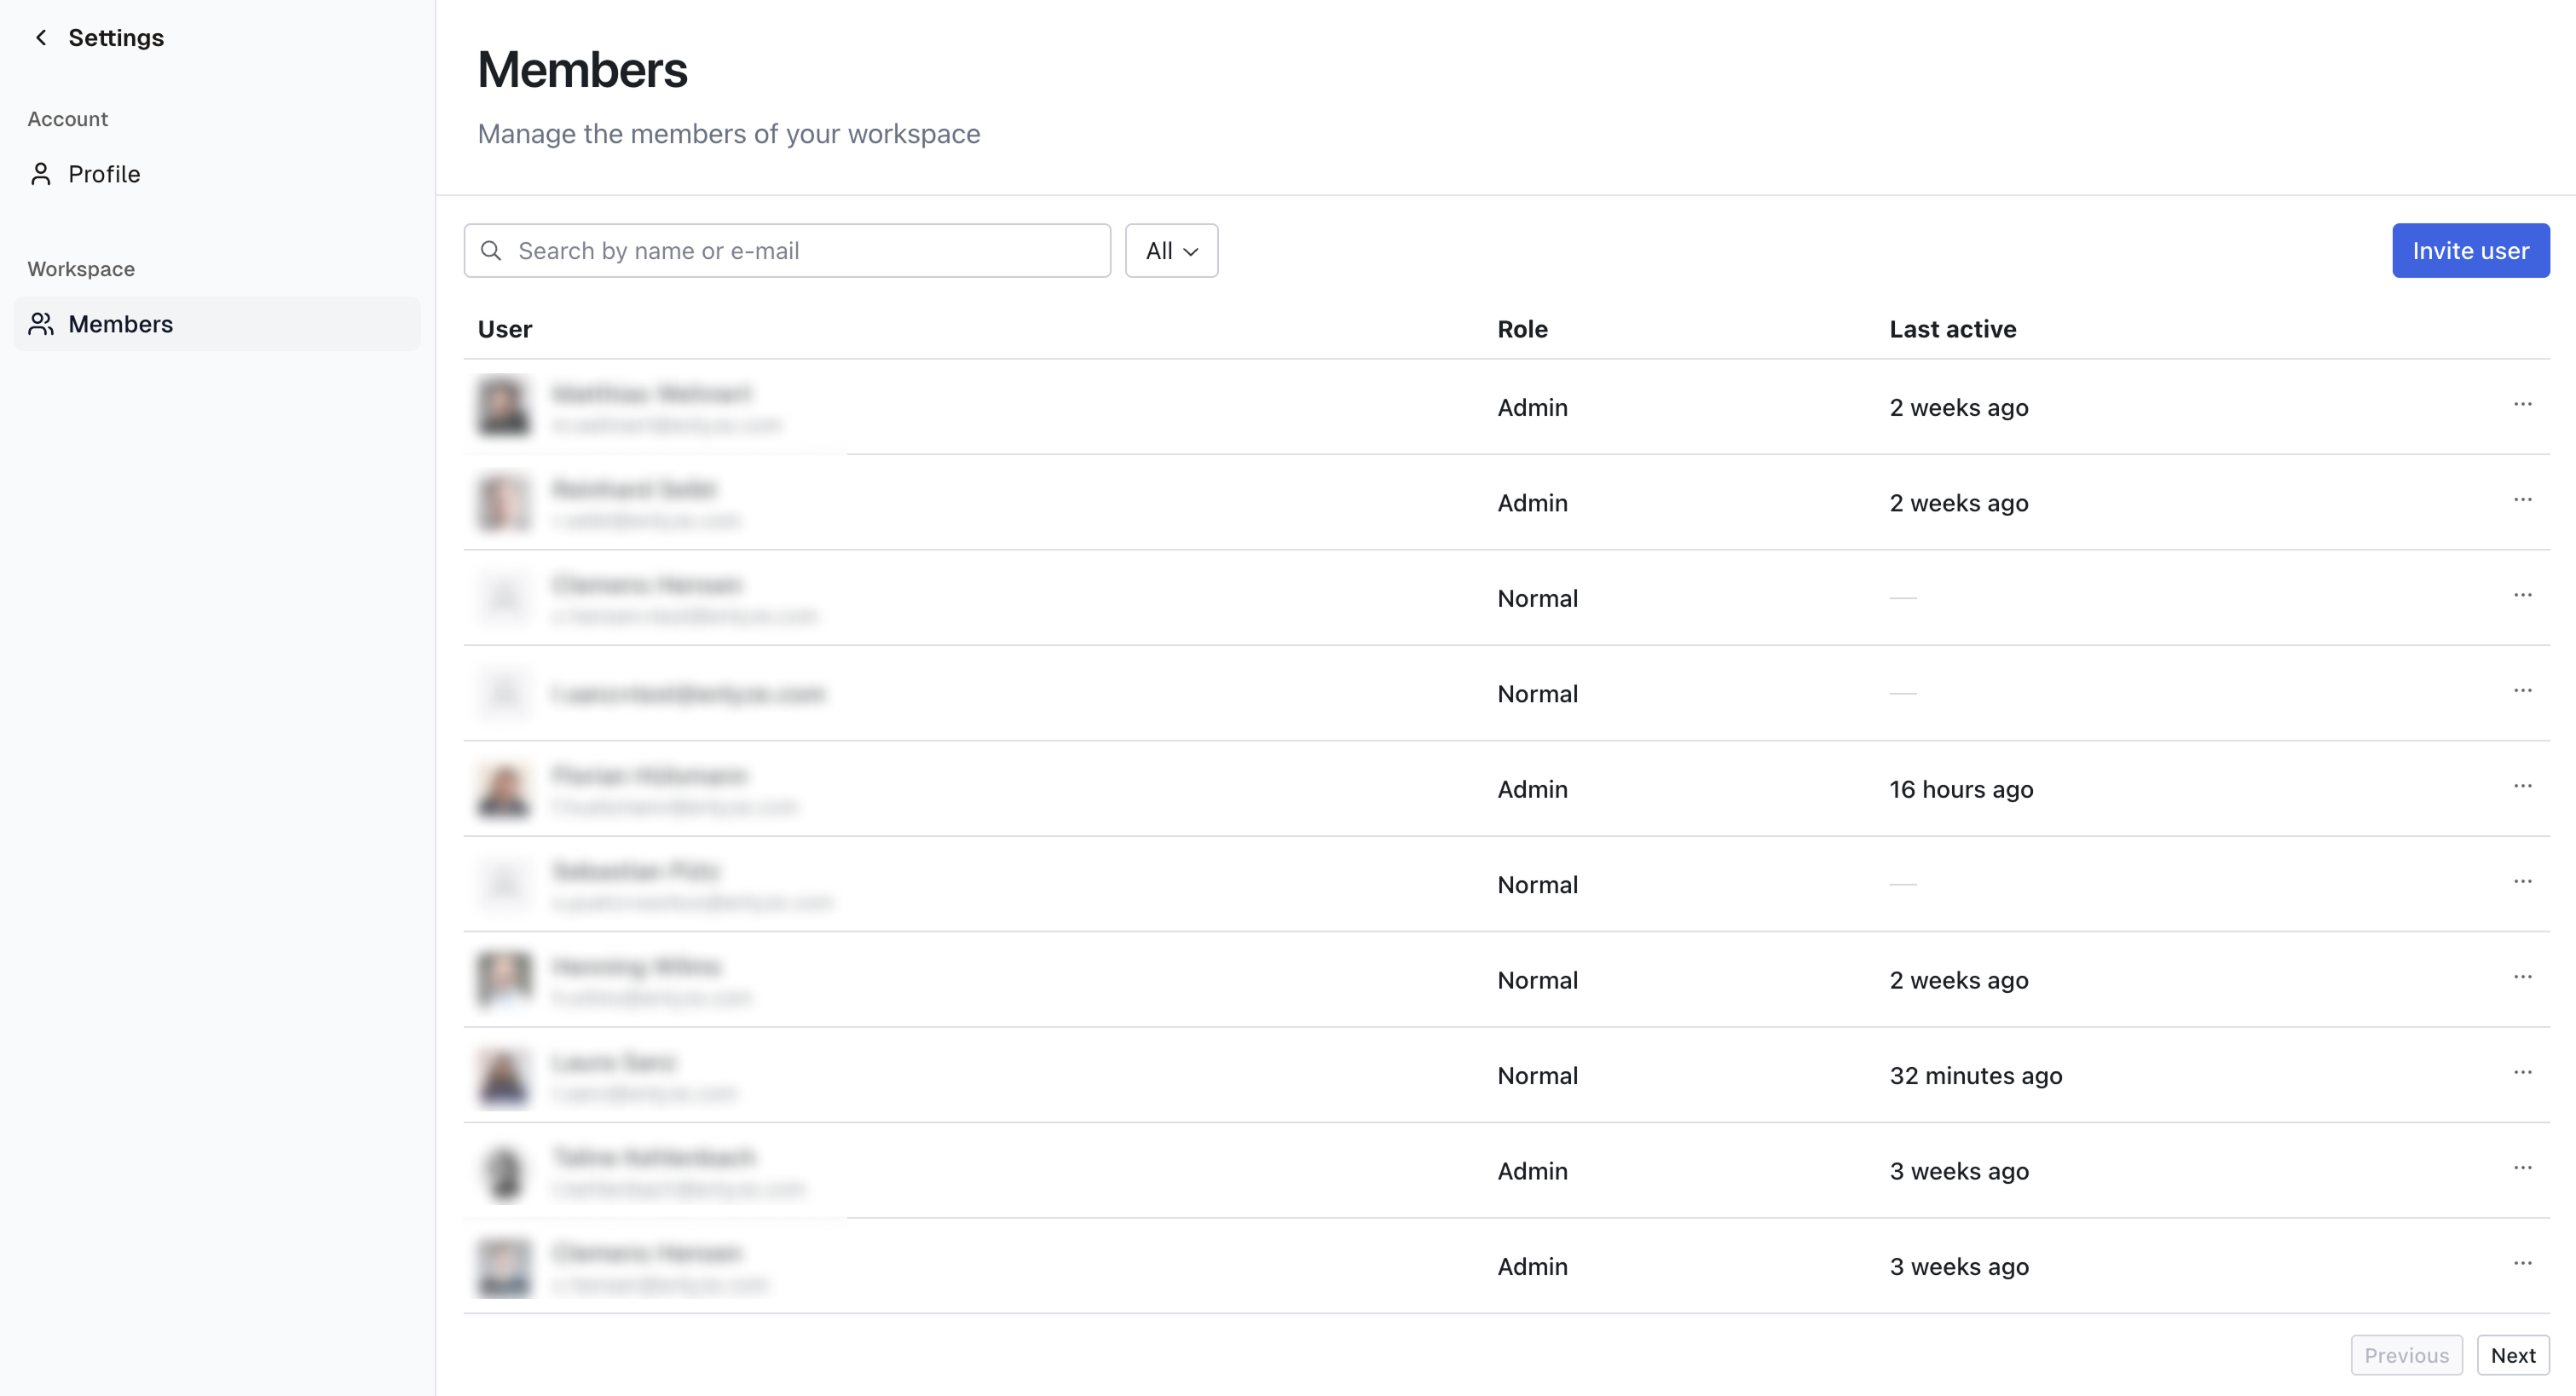Click the magnifier icon in search bar

(492, 250)
